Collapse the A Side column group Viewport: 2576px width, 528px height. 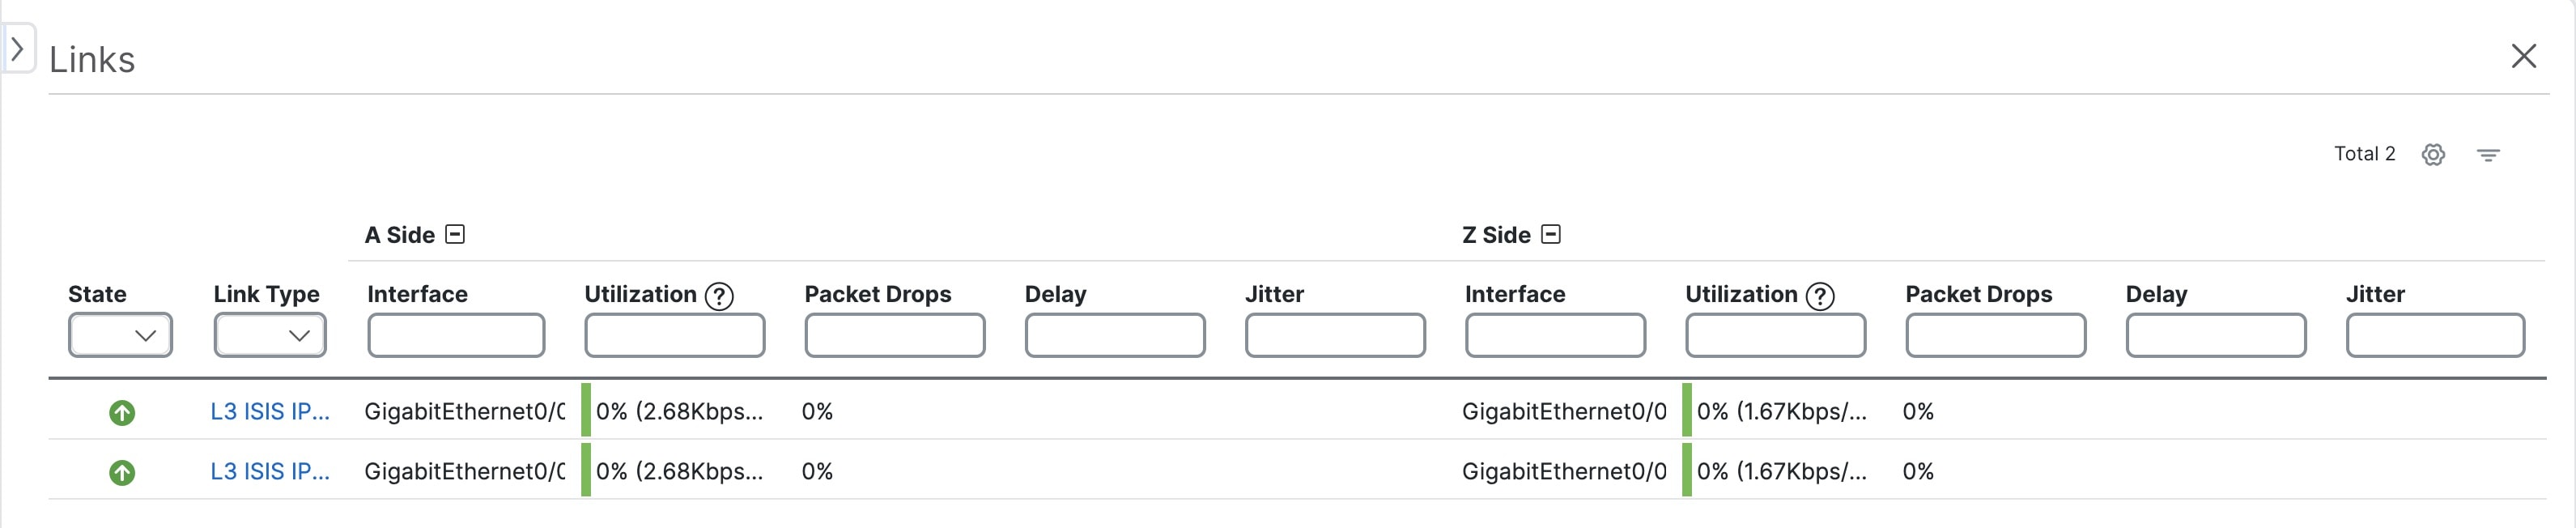pos(455,234)
